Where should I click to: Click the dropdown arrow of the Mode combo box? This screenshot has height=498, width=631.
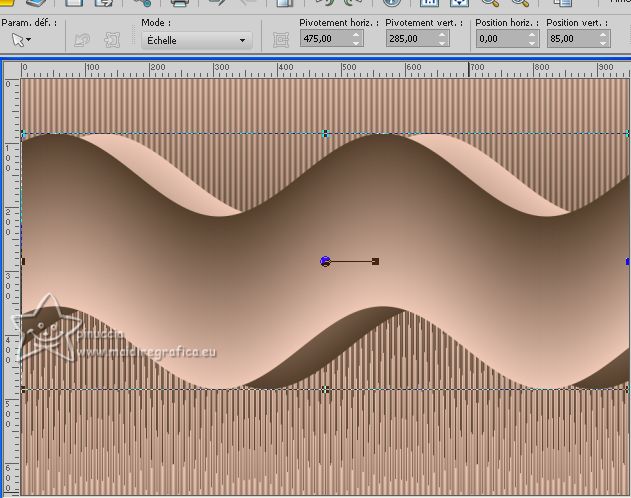[242, 40]
